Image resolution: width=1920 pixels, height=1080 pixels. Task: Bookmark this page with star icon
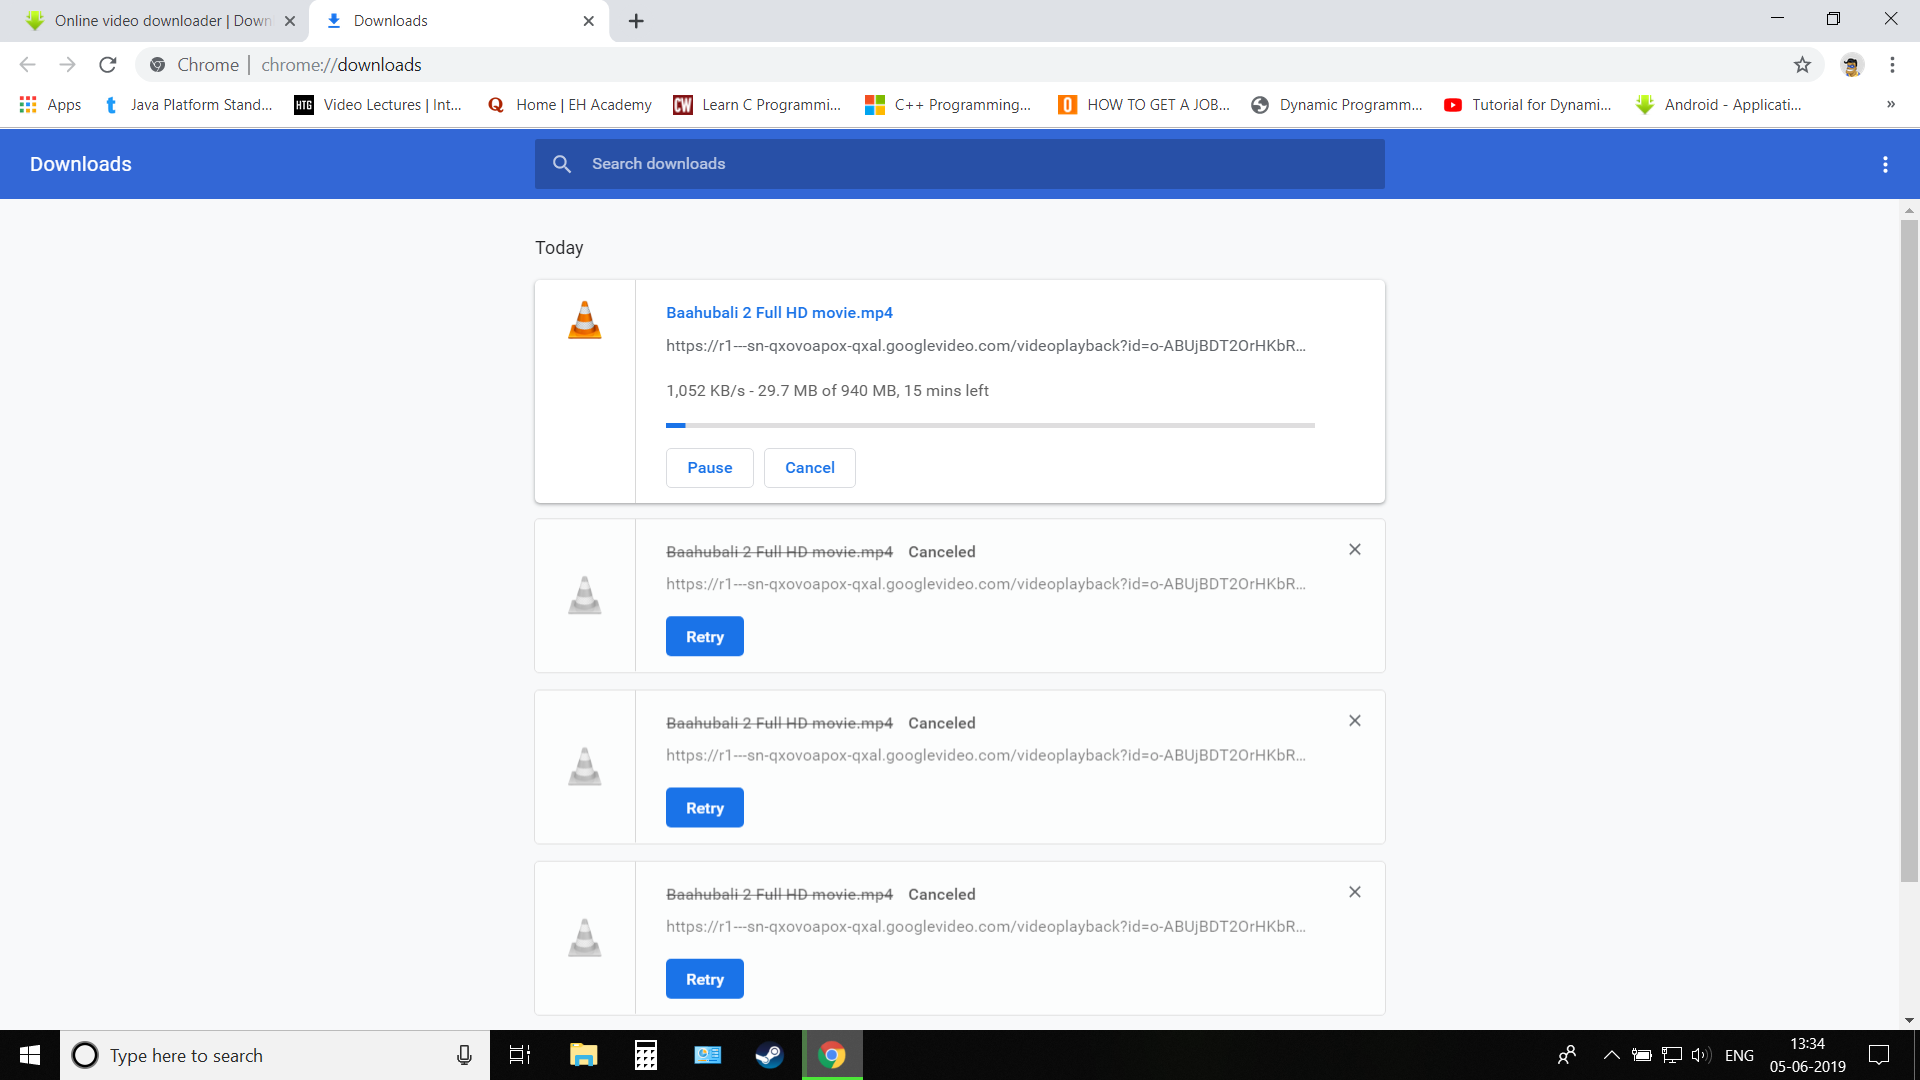tap(1802, 65)
